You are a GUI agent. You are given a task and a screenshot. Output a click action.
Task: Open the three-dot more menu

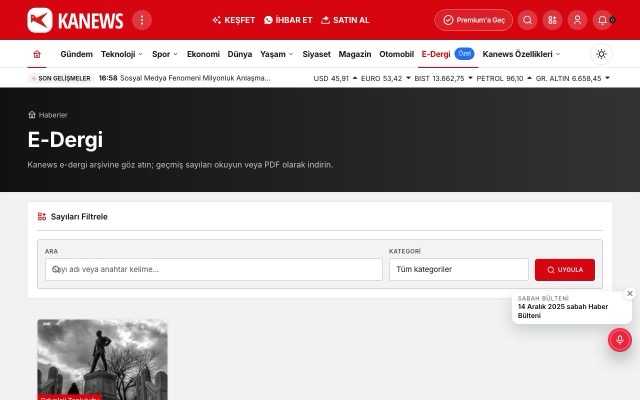pos(142,20)
